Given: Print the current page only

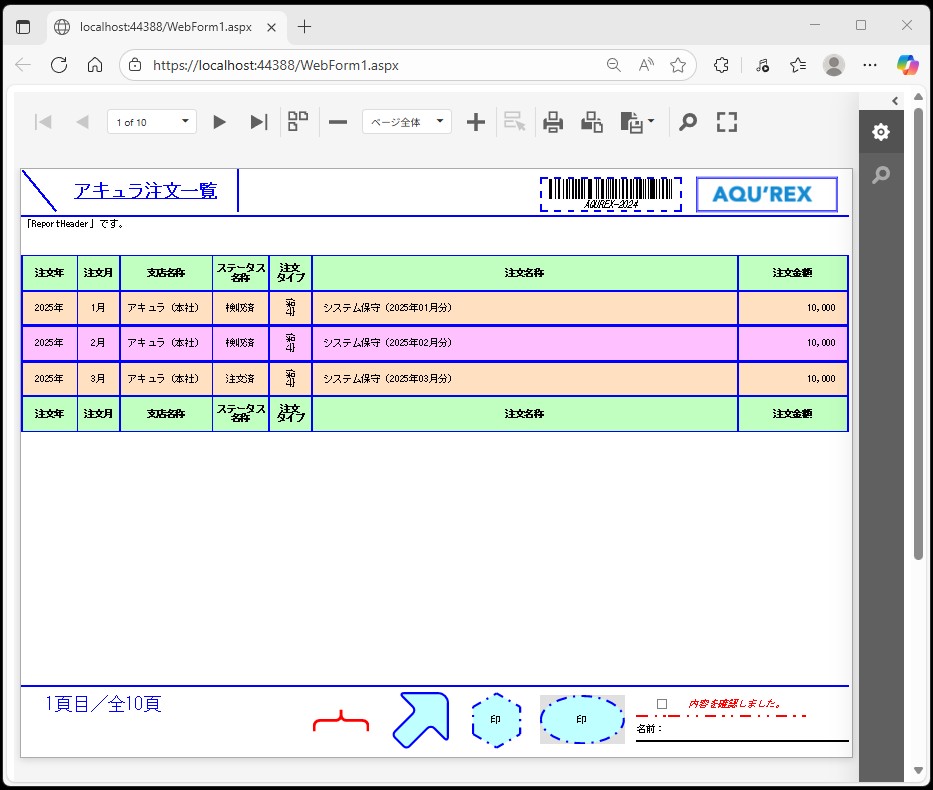Looking at the screenshot, I should point(592,122).
